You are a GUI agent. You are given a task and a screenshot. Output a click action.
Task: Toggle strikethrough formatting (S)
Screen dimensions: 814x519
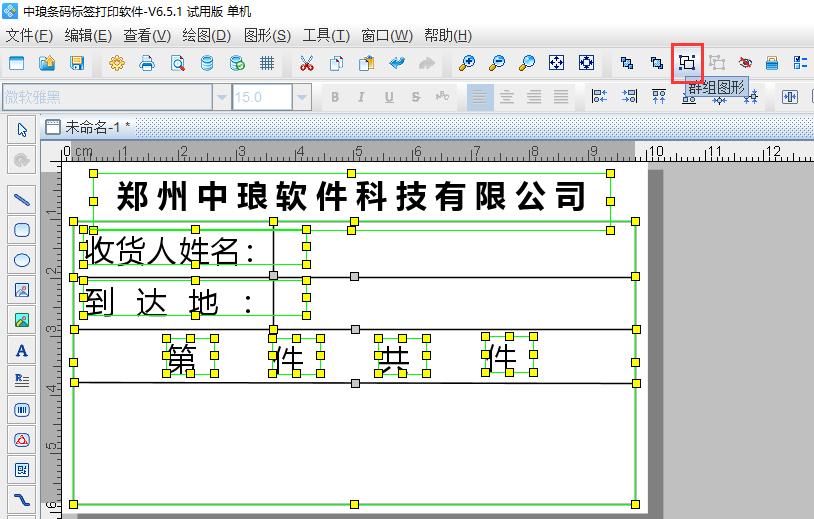tap(415, 97)
